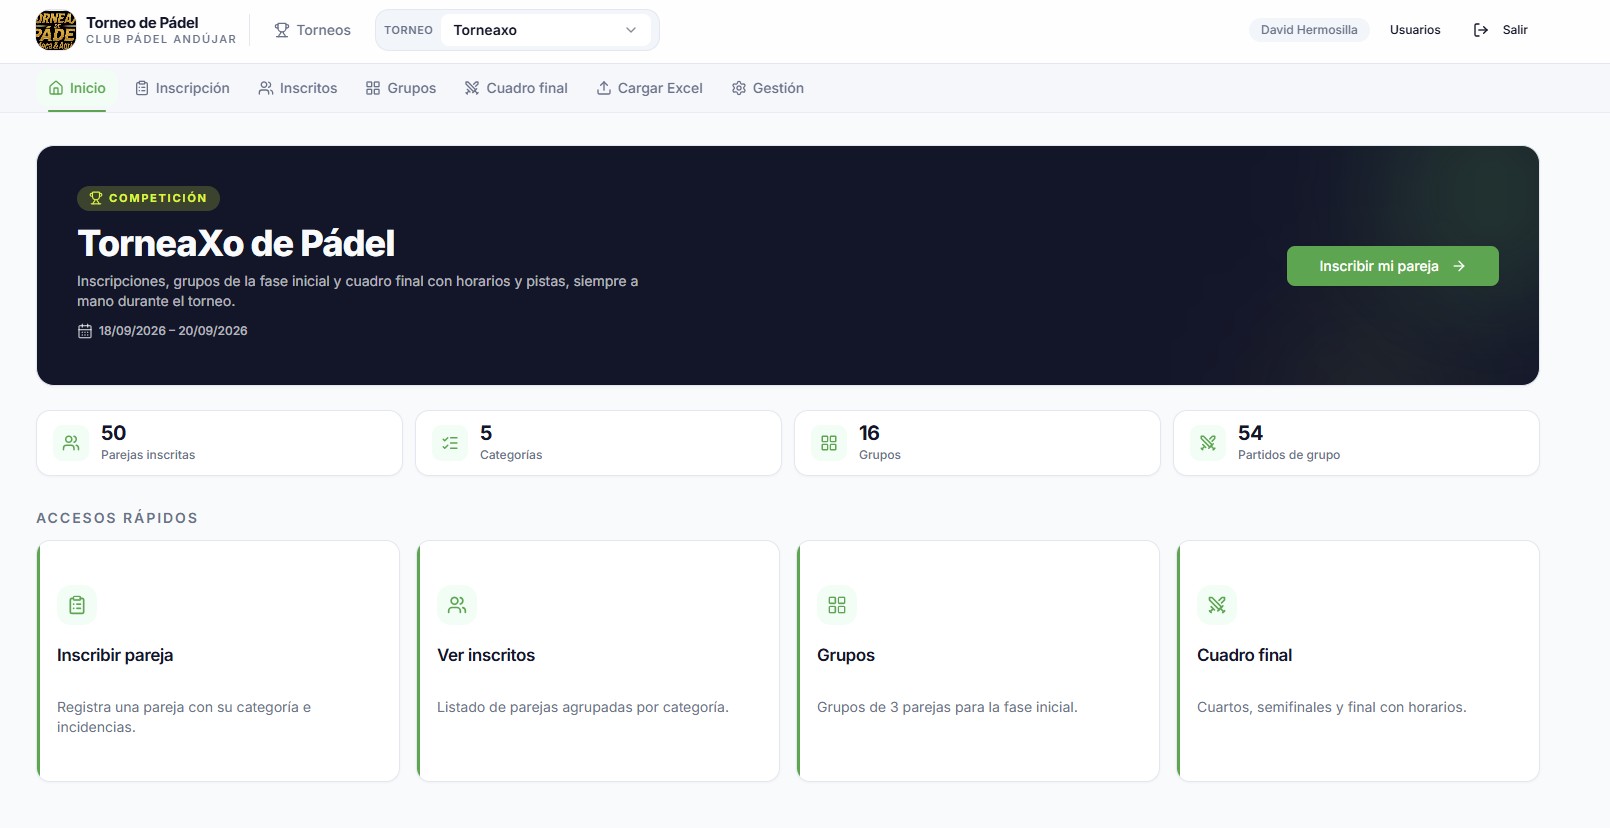Viewport: 1610px width, 828px height.
Task: Click the ACCESOS RÁPIDOS section heading
Action: click(x=117, y=518)
